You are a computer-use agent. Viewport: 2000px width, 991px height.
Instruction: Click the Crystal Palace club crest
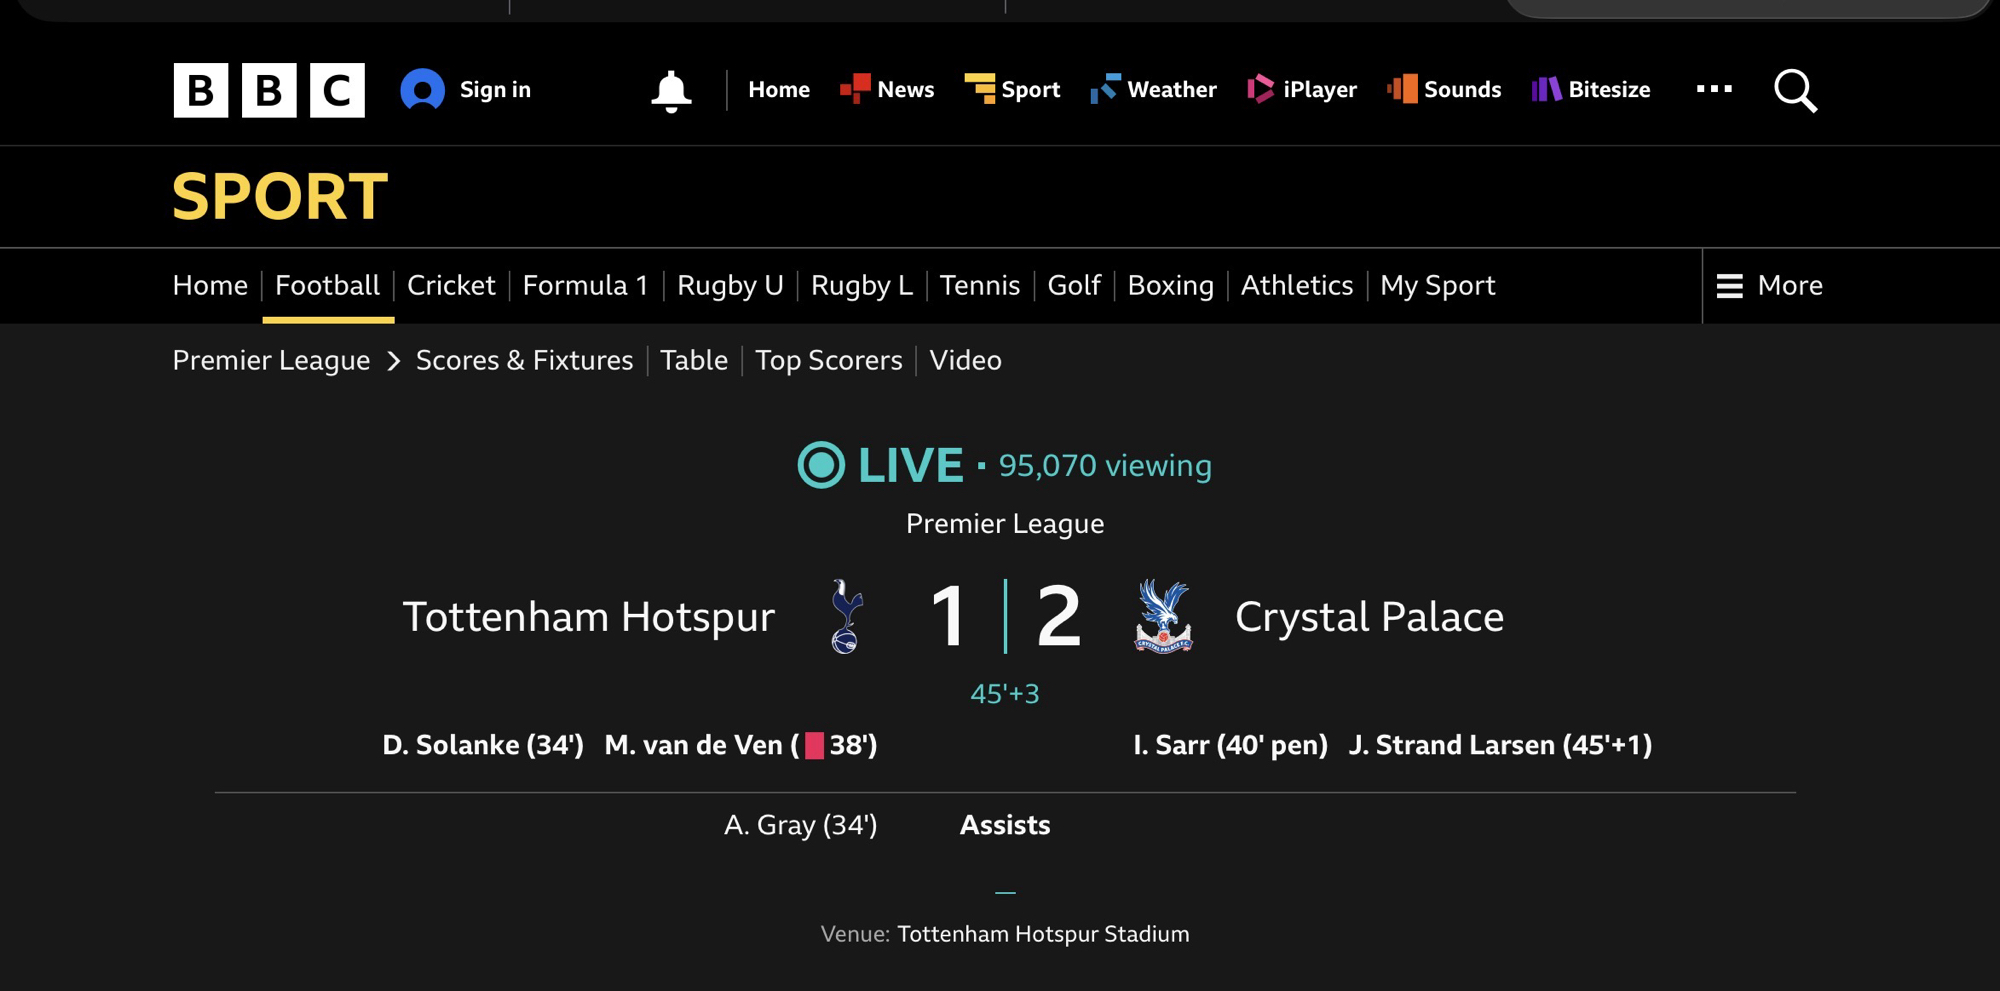pyautogui.click(x=1163, y=616)
